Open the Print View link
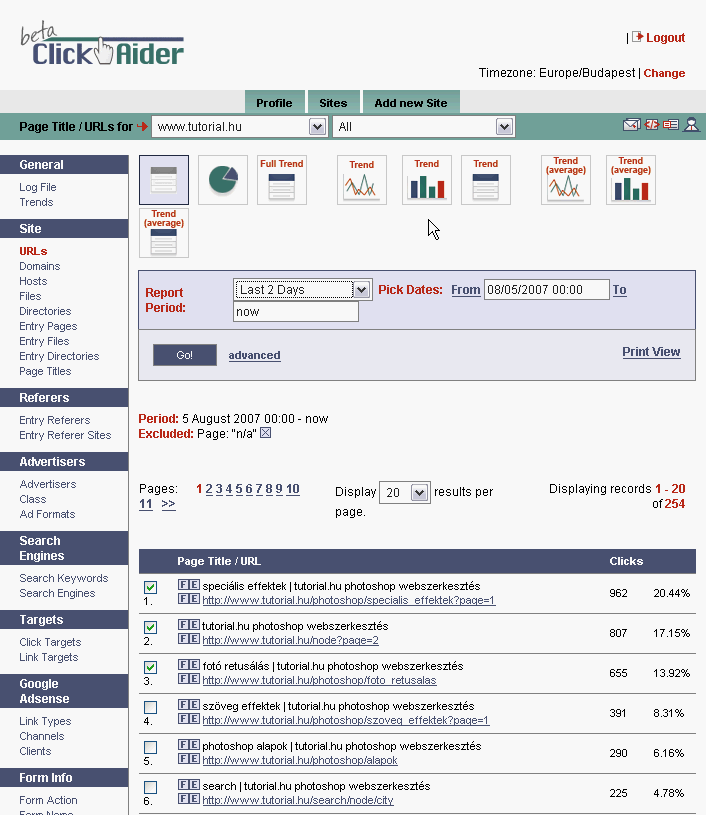The height and width of the screenshot is (815, 706). 650,352
